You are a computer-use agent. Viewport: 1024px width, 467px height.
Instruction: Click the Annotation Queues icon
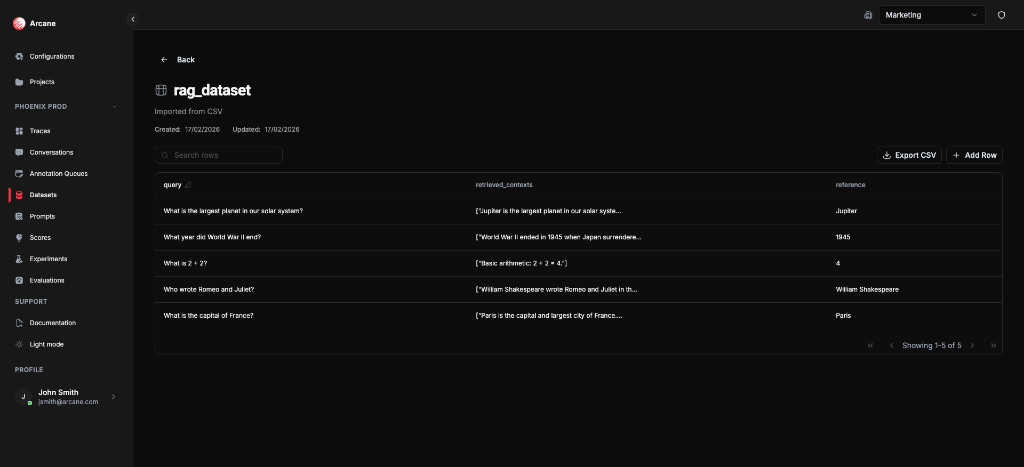[x=19, y=174]
